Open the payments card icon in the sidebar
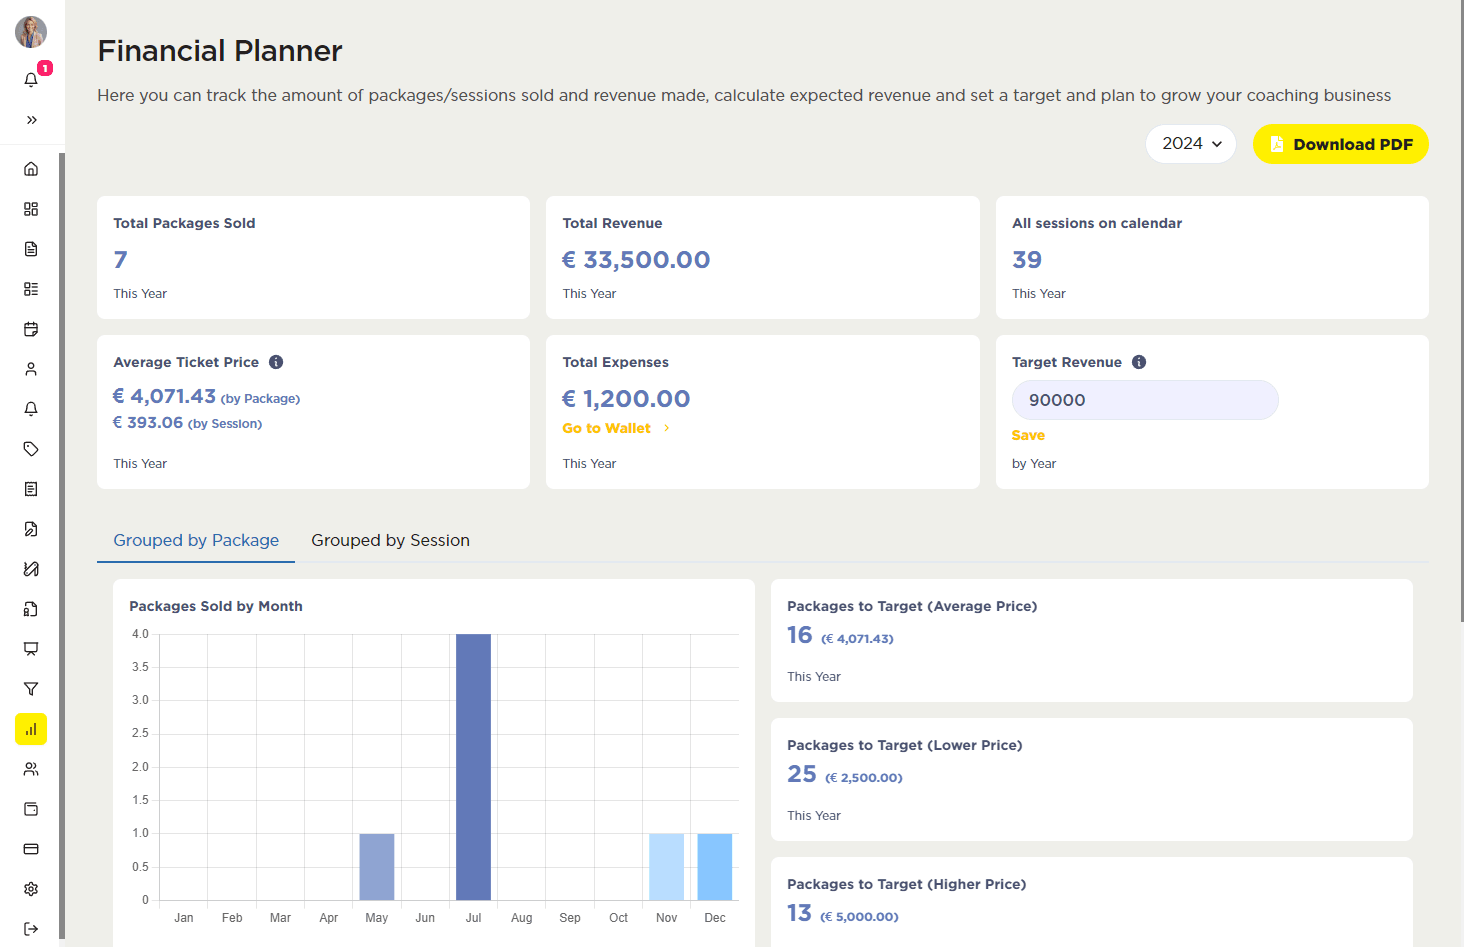This screenshot has height=947, width=1464. pos(31,849)
